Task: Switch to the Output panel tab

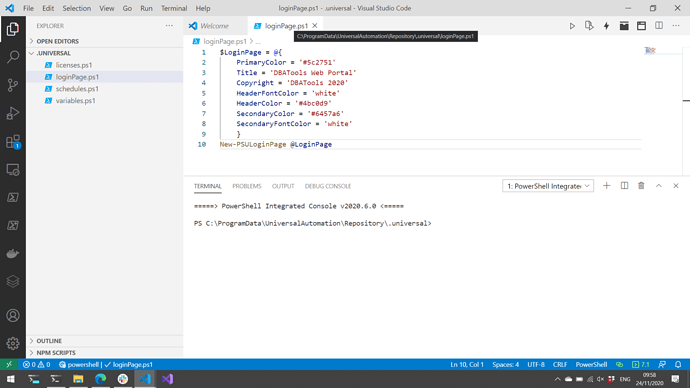Action: [283, 186]
